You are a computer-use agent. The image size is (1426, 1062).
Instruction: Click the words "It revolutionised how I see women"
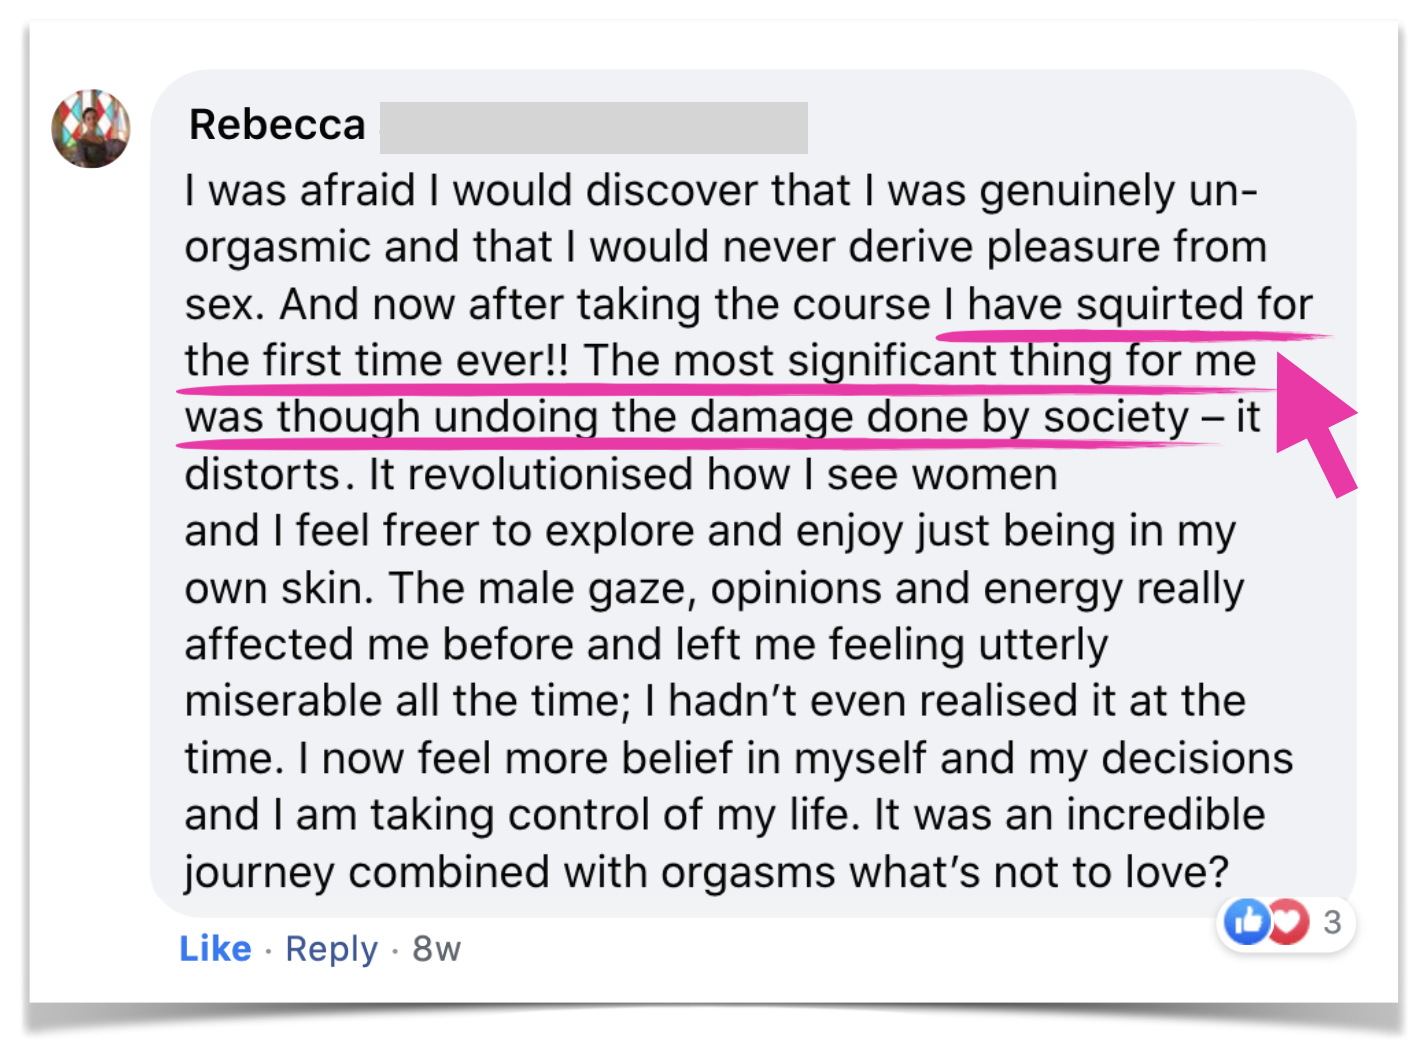[712, 474]
